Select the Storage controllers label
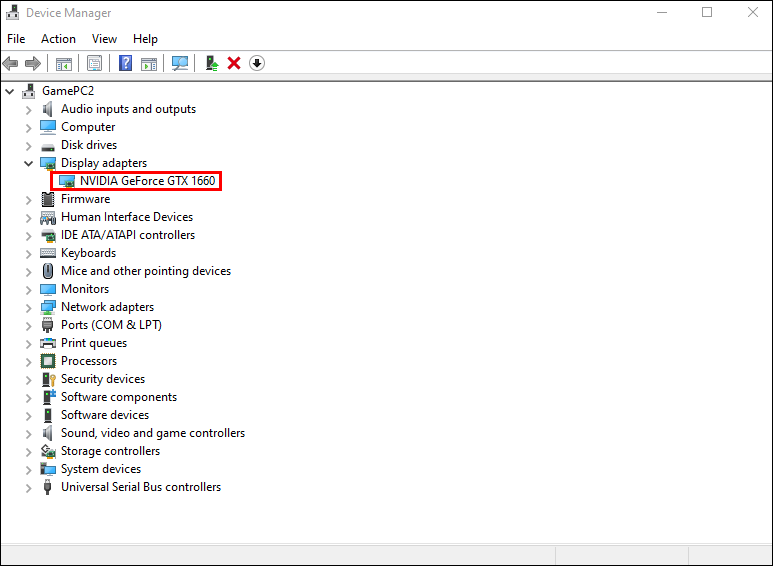 point(110,451)
